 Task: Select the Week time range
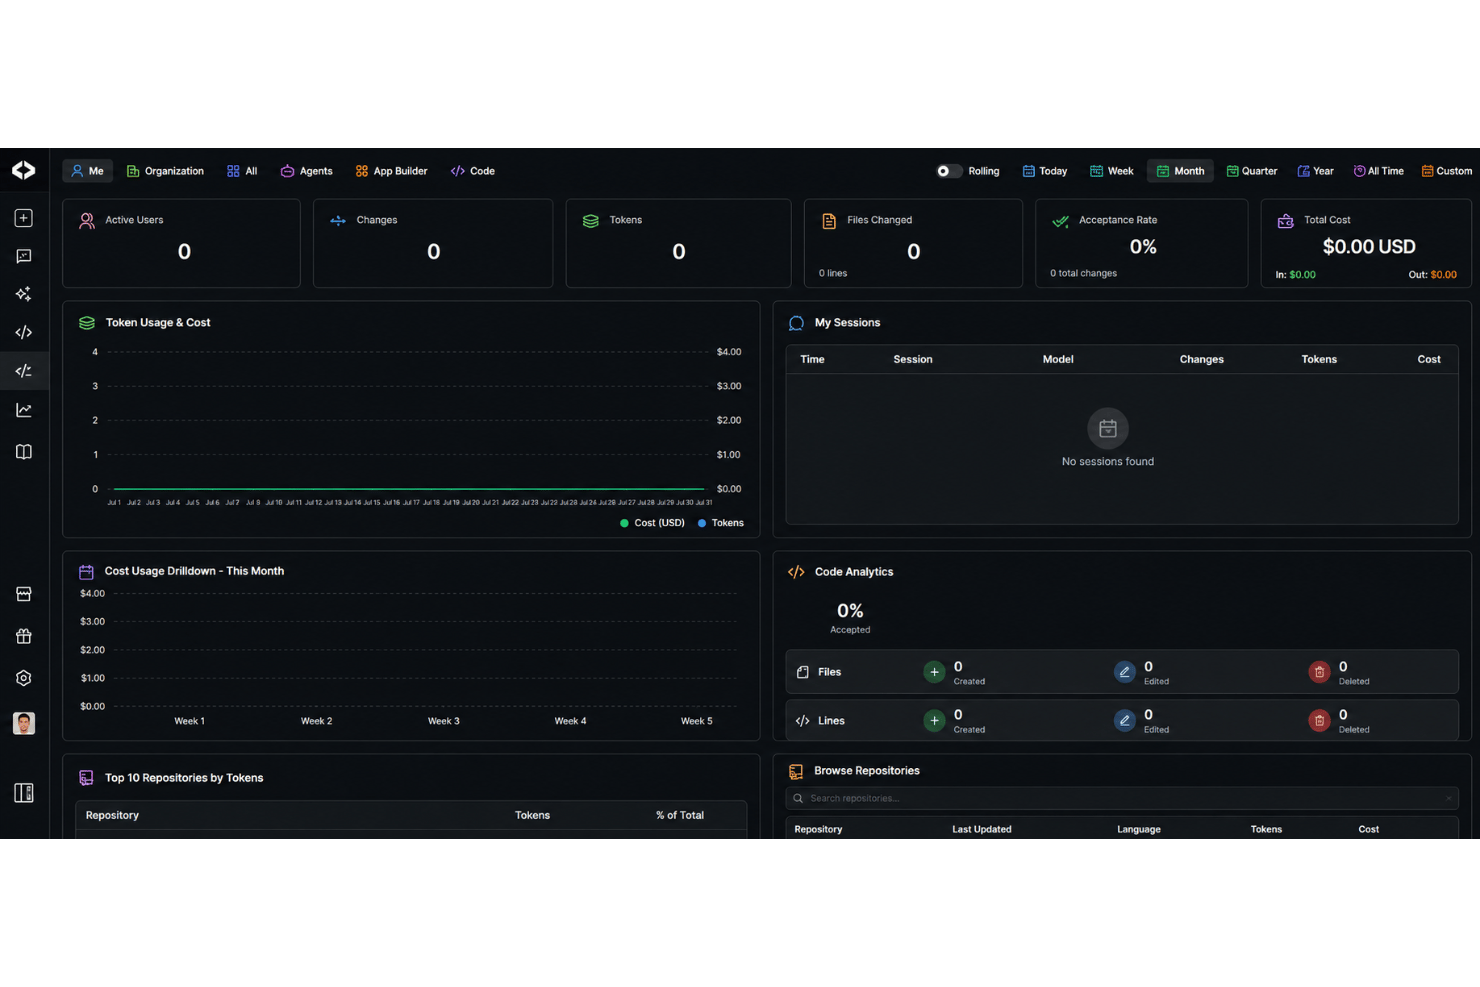tap(1112, 171)
